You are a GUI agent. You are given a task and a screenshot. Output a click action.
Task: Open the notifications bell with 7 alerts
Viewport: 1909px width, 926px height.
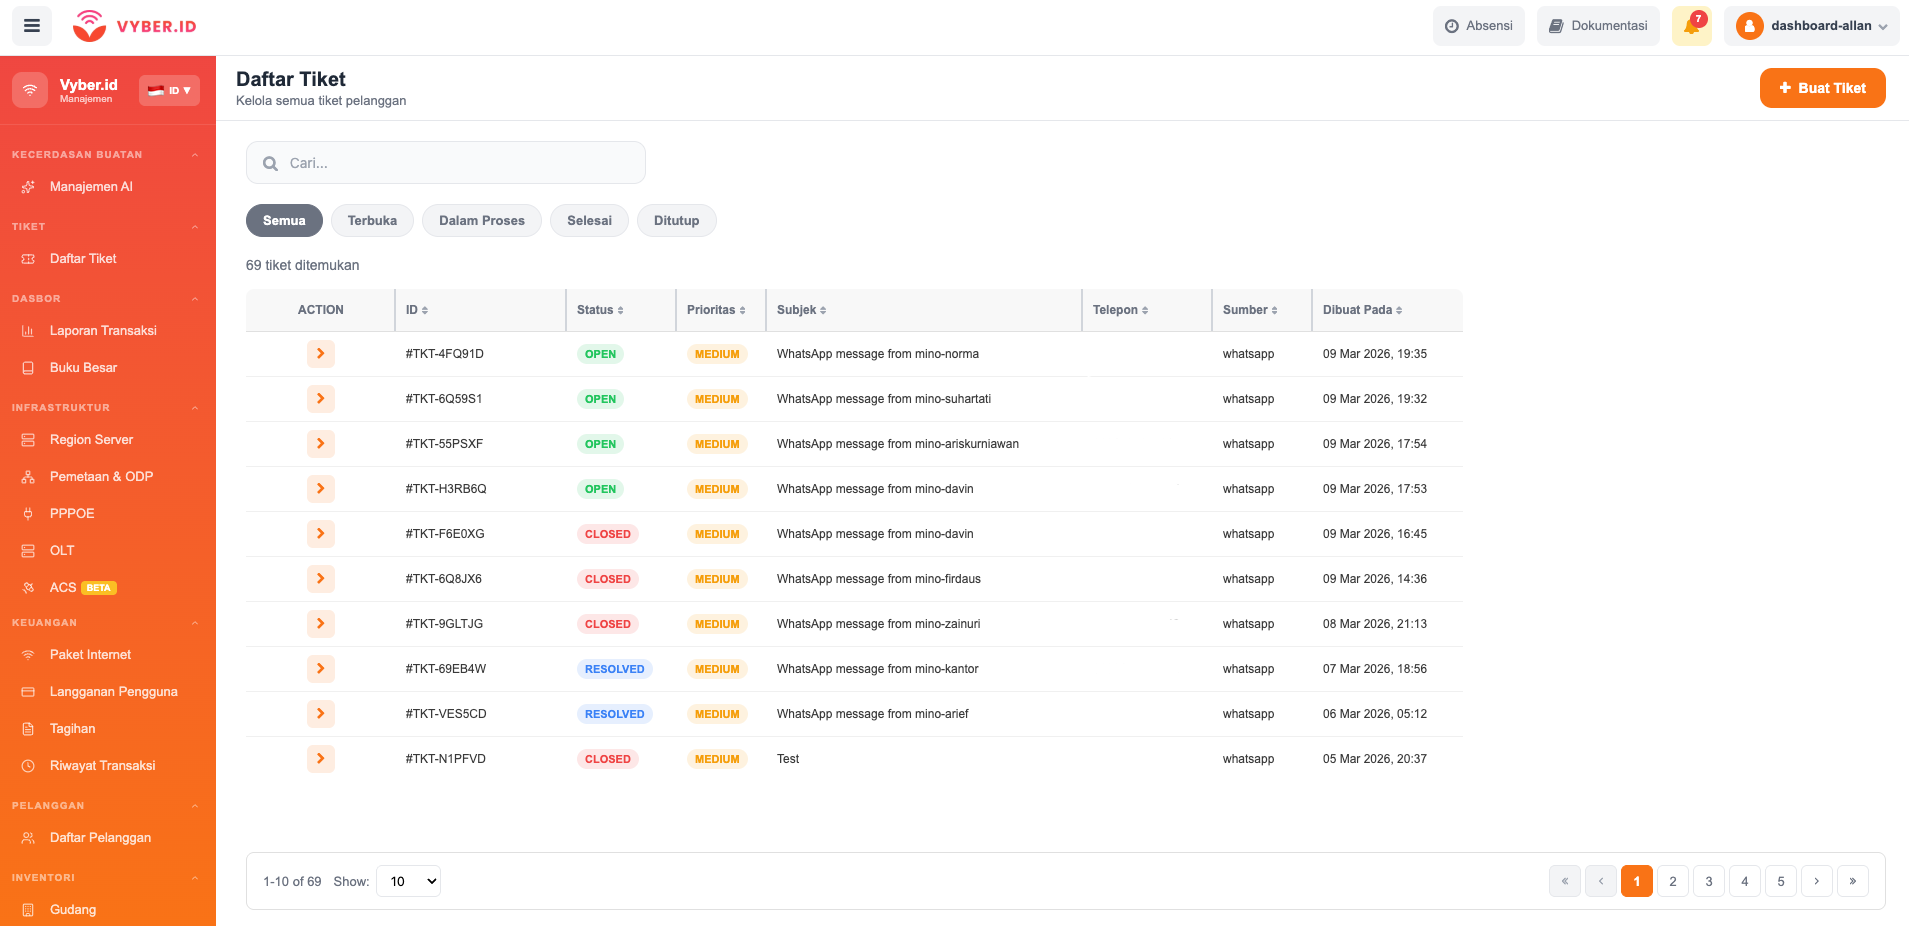tap(1691, 25)
